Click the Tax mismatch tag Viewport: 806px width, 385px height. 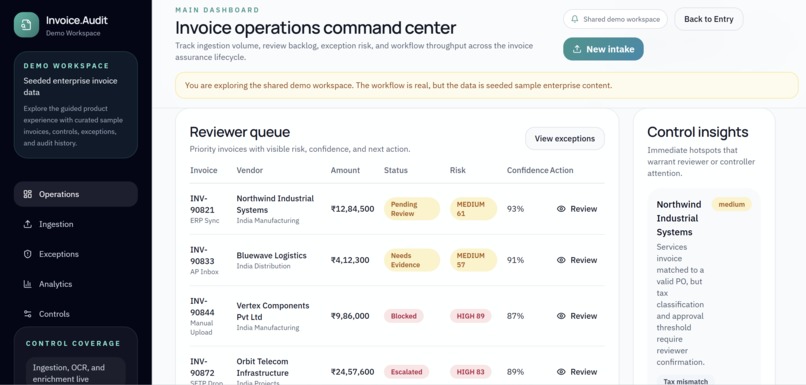[685, 381]
